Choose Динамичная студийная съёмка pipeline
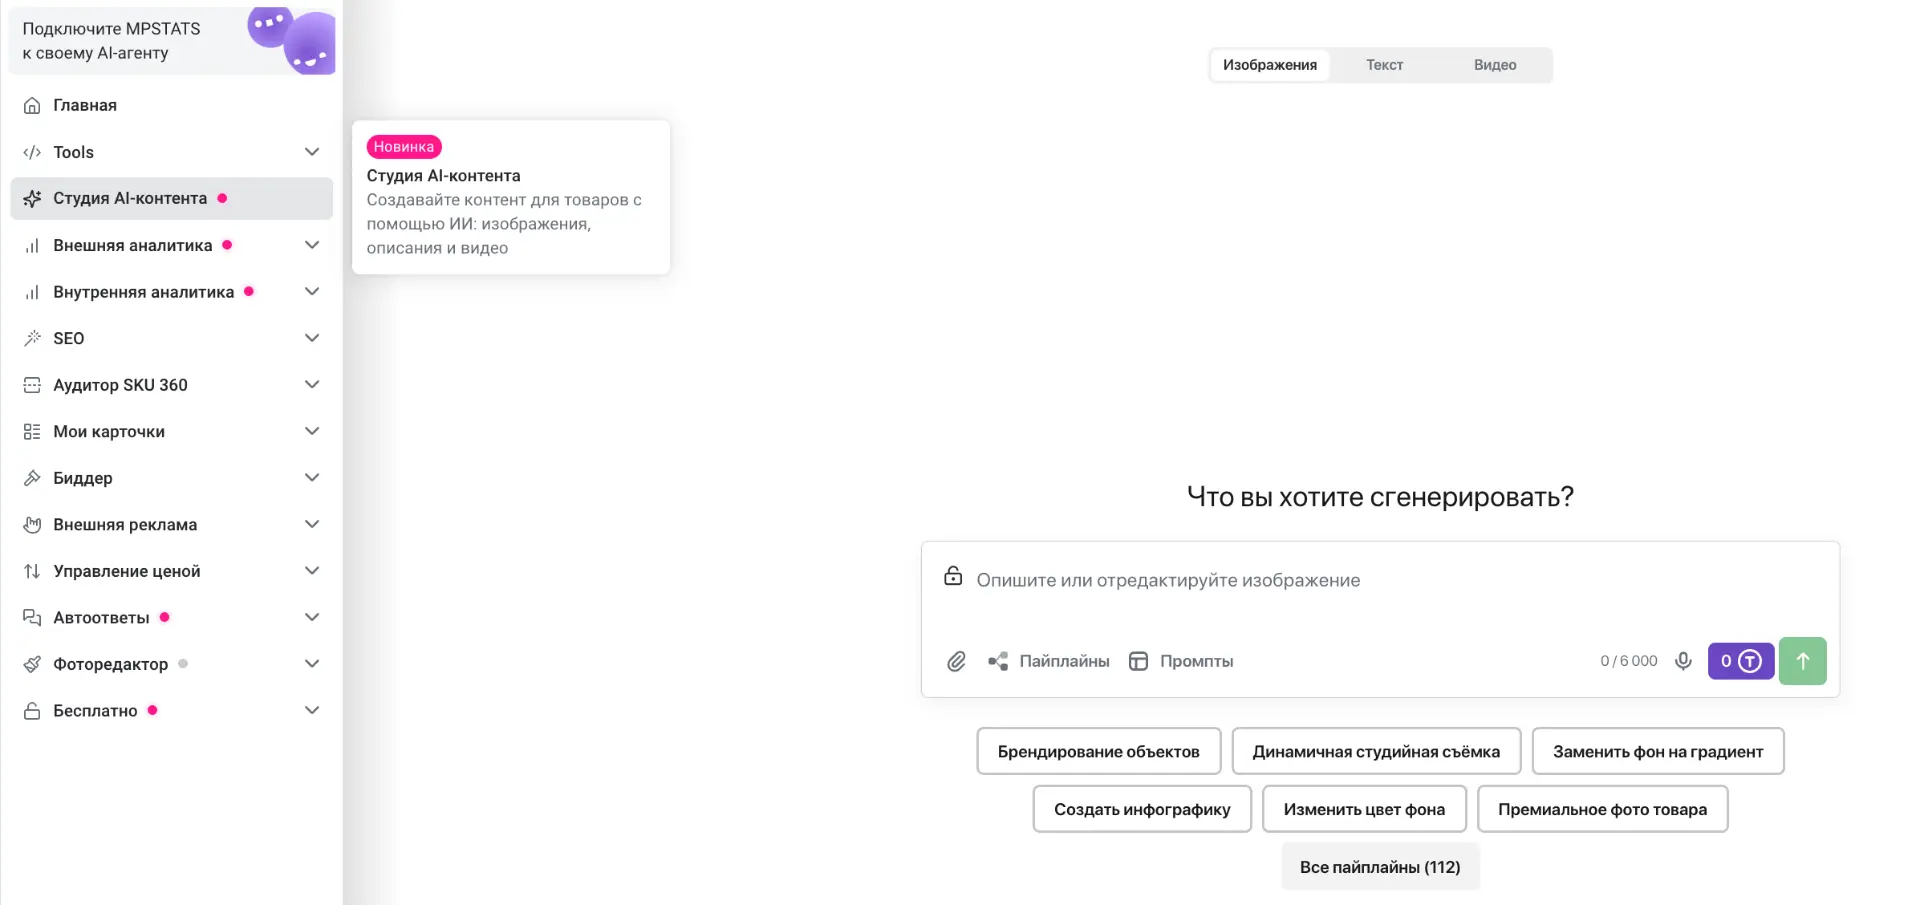 click(x=1376, y=751)
